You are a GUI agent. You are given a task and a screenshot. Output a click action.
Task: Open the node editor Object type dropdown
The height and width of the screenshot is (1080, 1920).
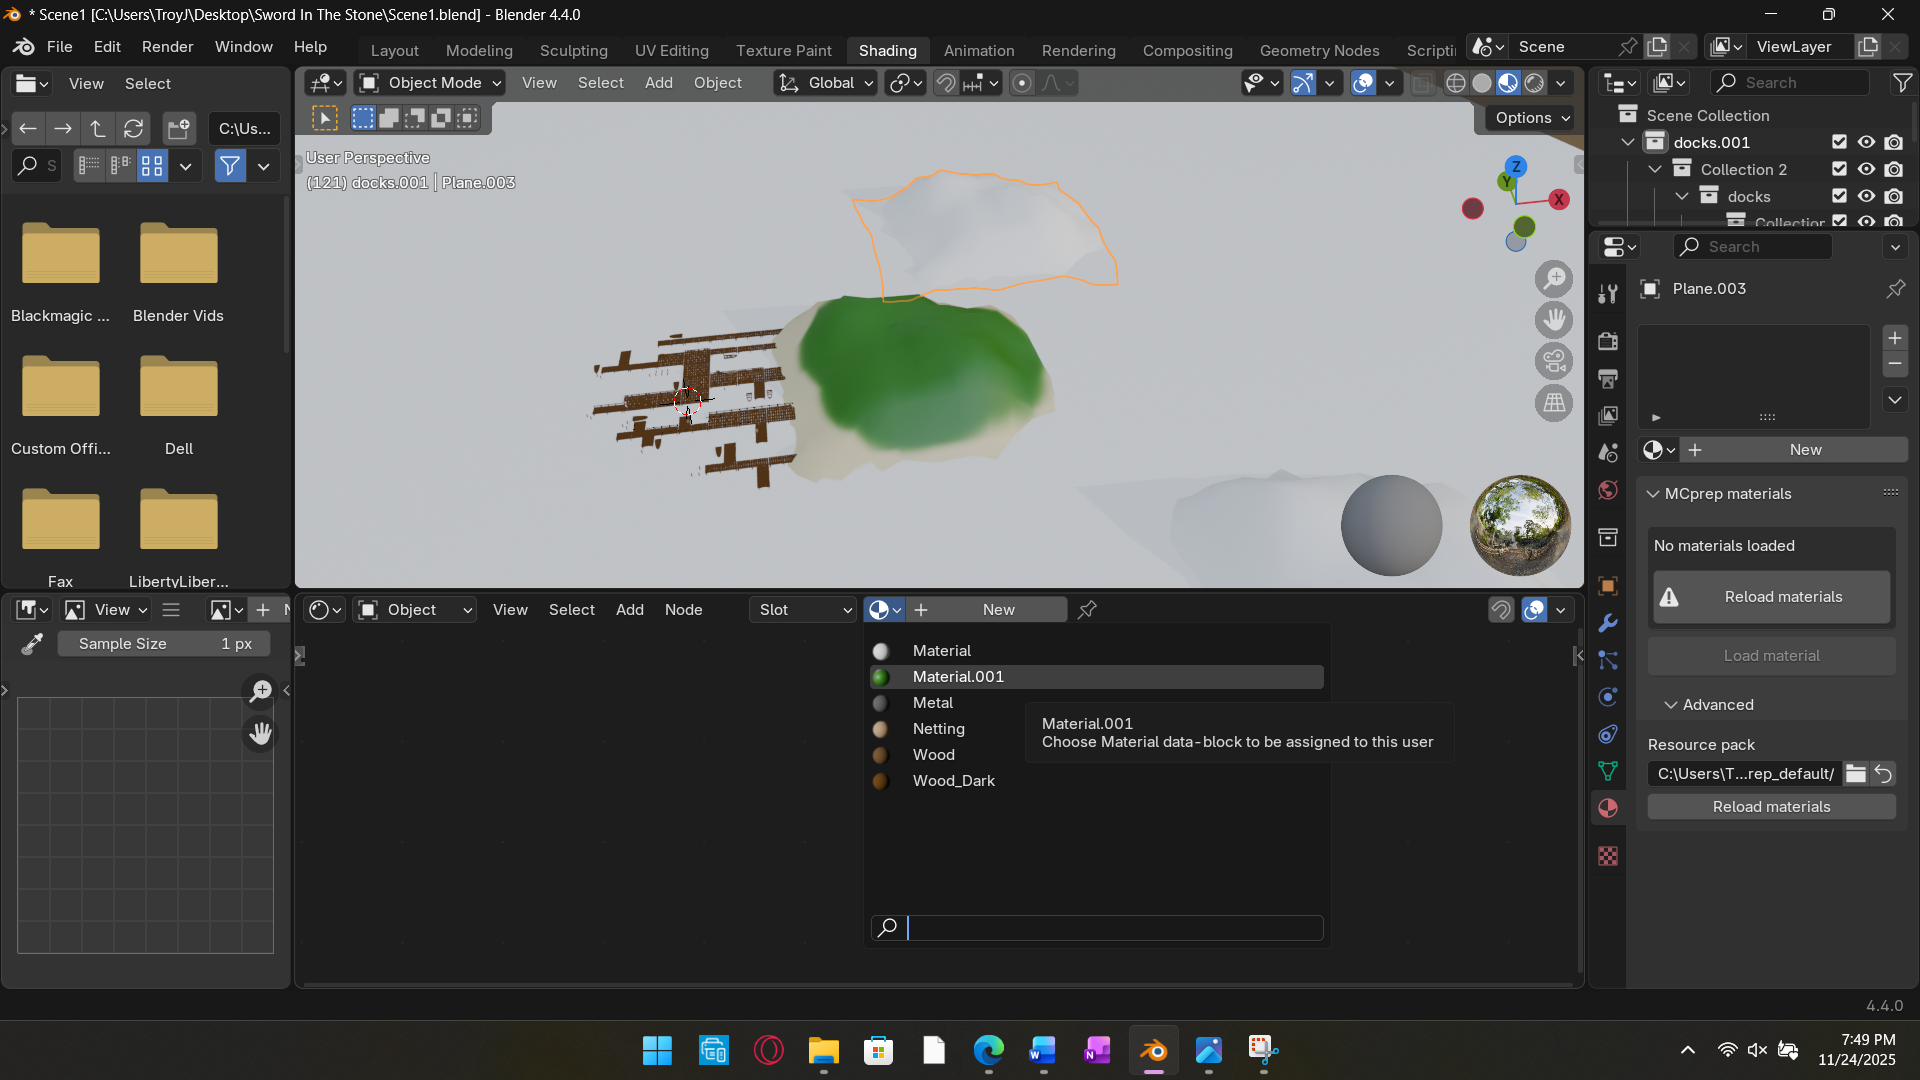415,609
